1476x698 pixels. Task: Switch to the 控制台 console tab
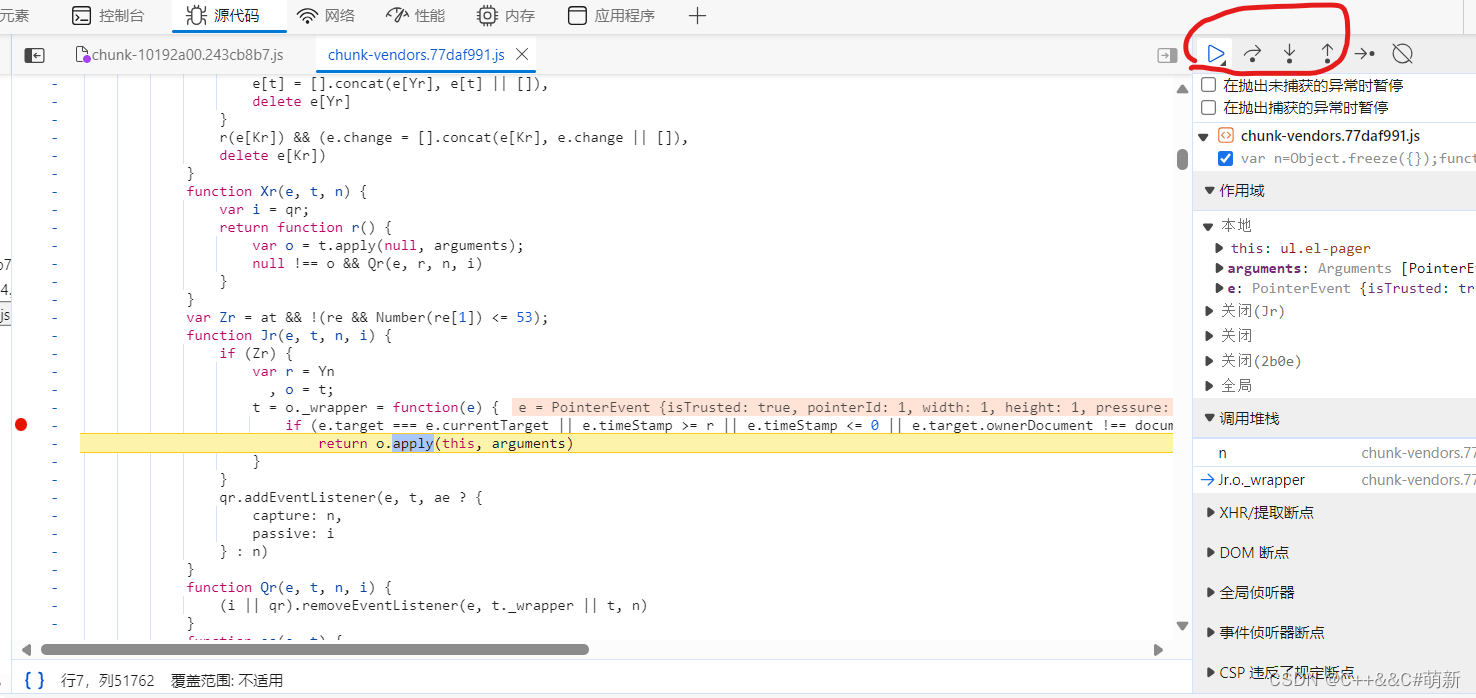click(108, 16)
